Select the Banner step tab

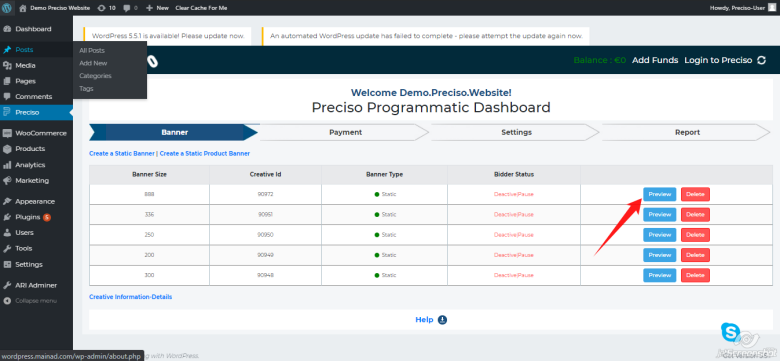point(174,132)
